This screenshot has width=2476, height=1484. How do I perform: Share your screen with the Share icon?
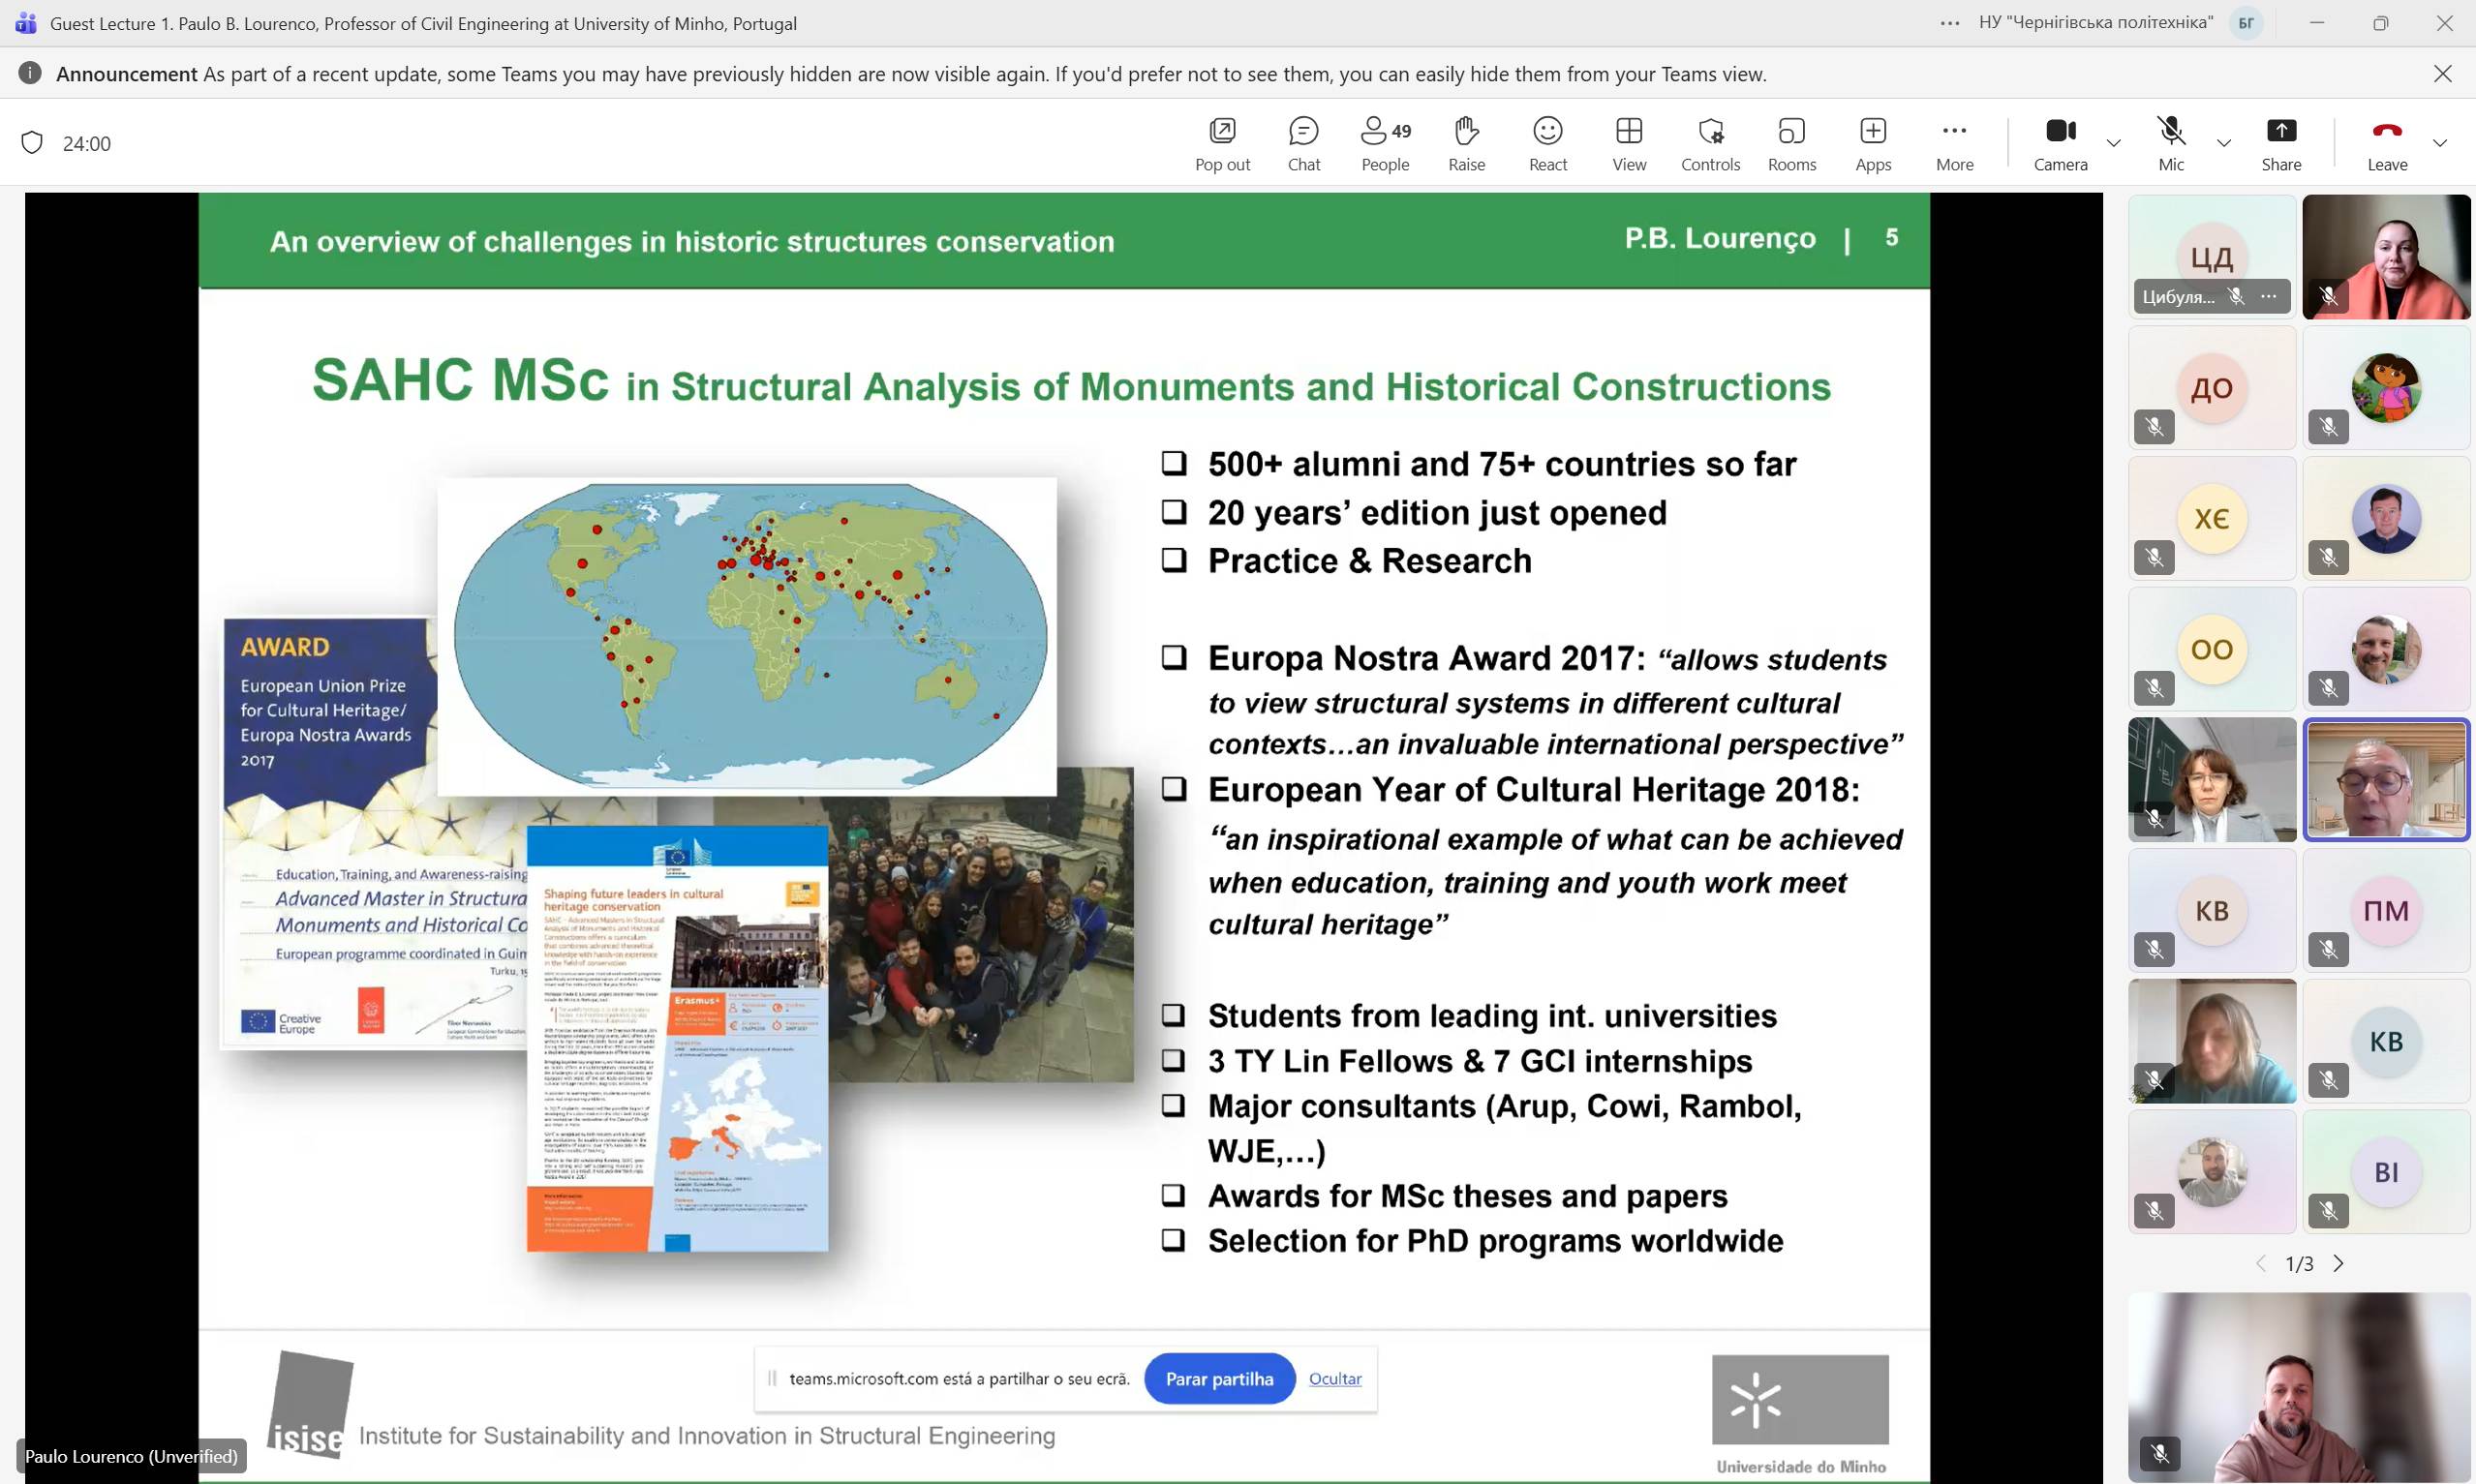[2281, 143]
